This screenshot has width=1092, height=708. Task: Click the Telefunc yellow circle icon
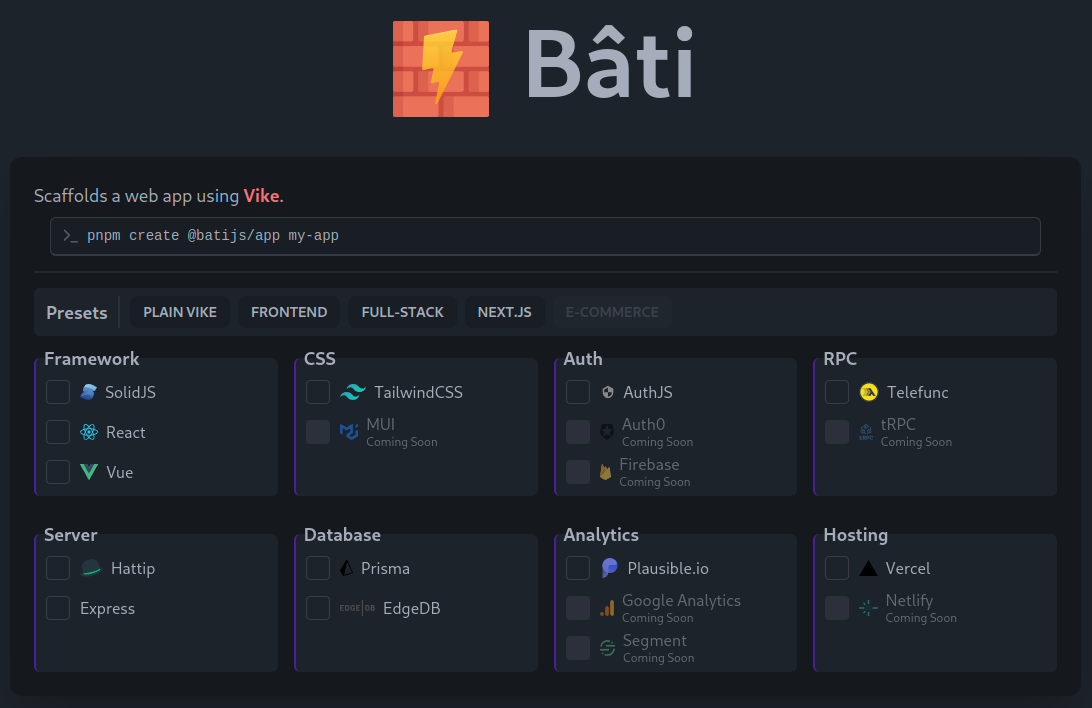pyautogui.click(x=869, y=392)
